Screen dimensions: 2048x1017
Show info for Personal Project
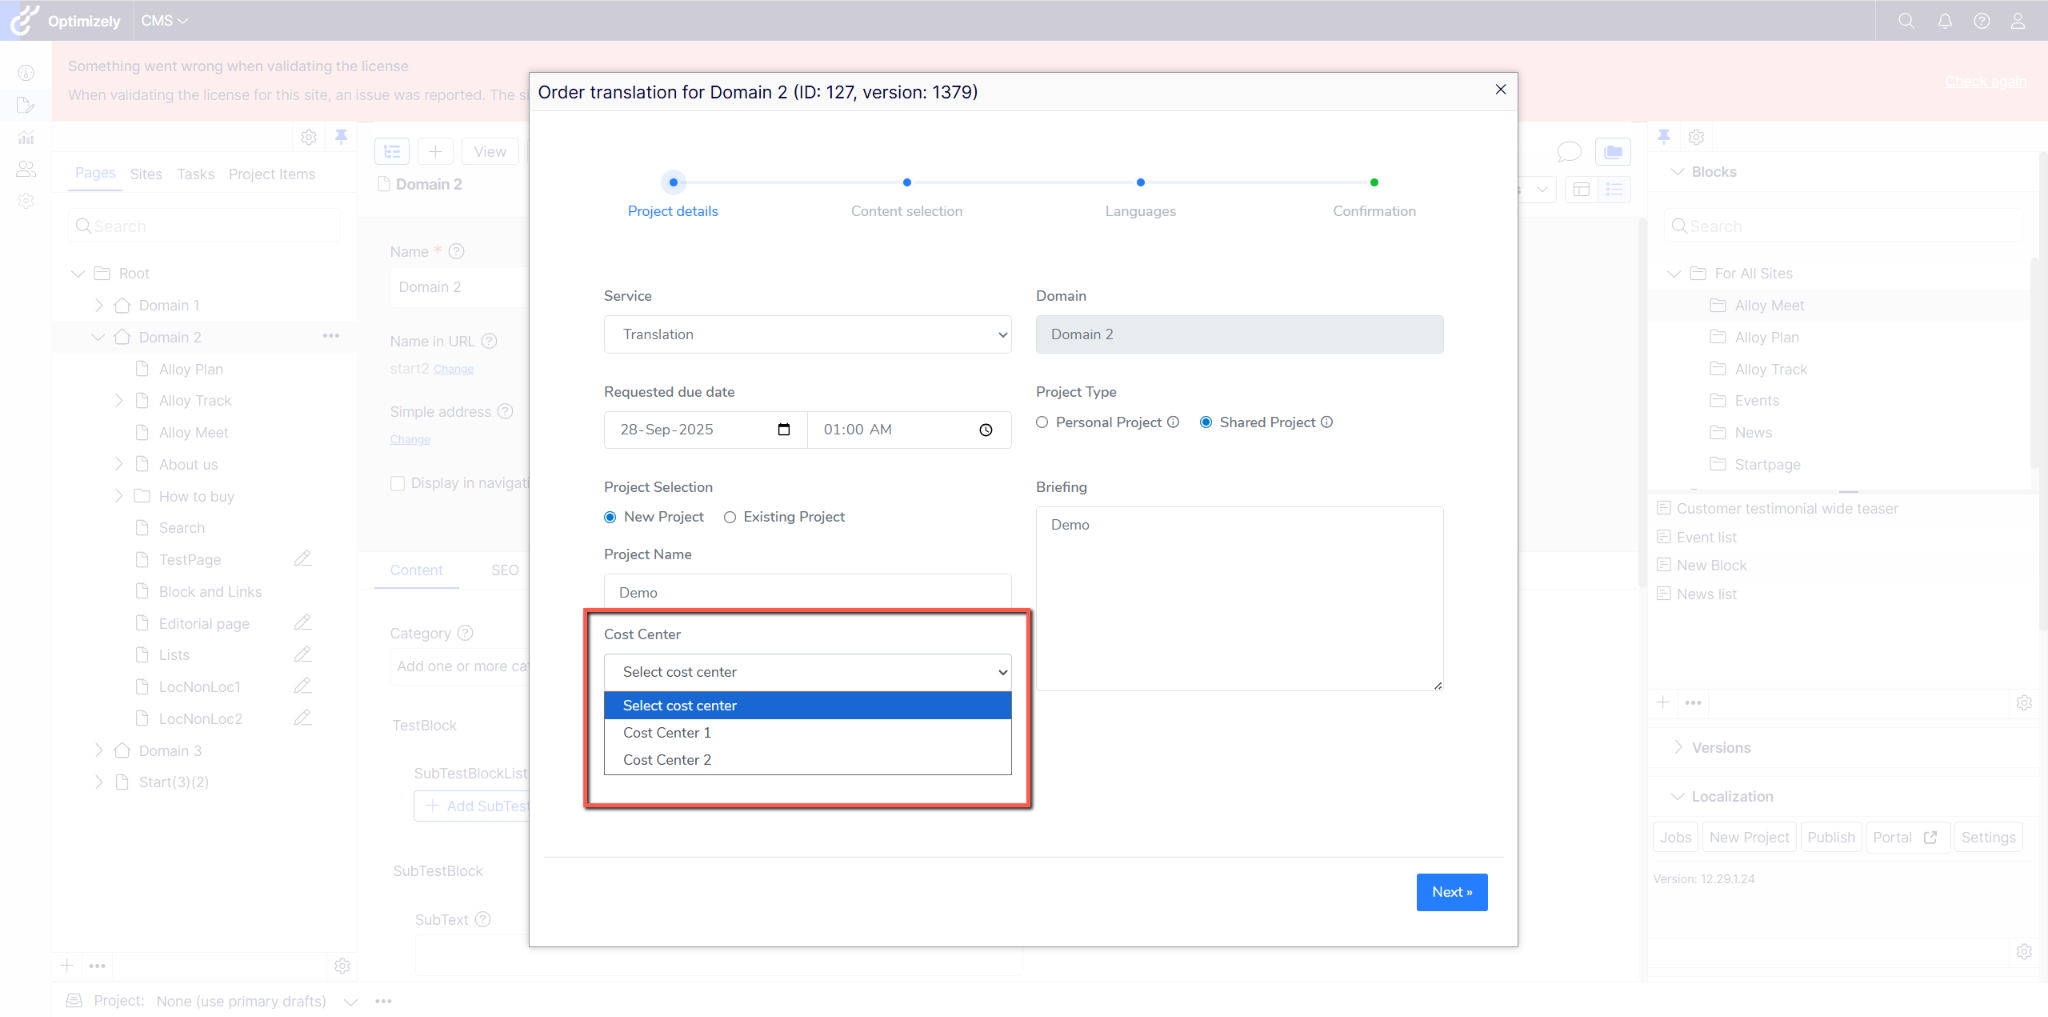point(1173,422)
